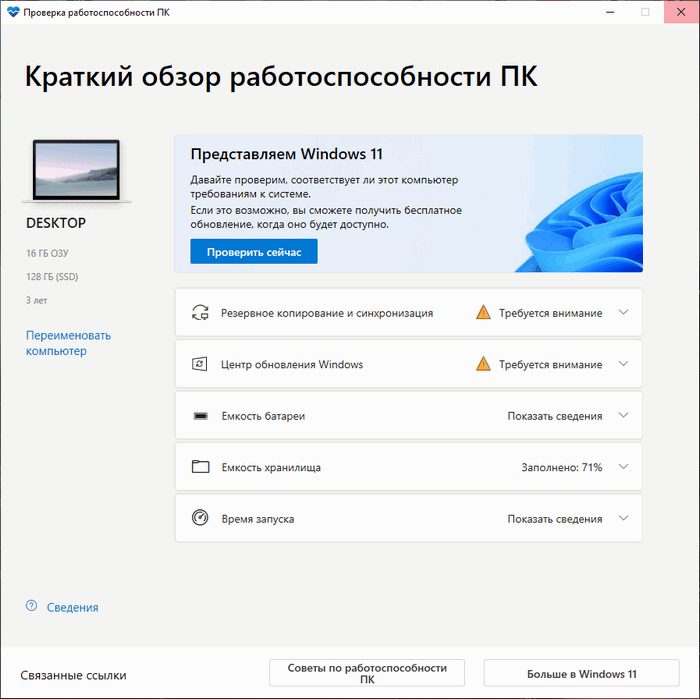Screen dimensions: 700x699
Task: Click Показать сведения in the battery row
Action: 555,416
